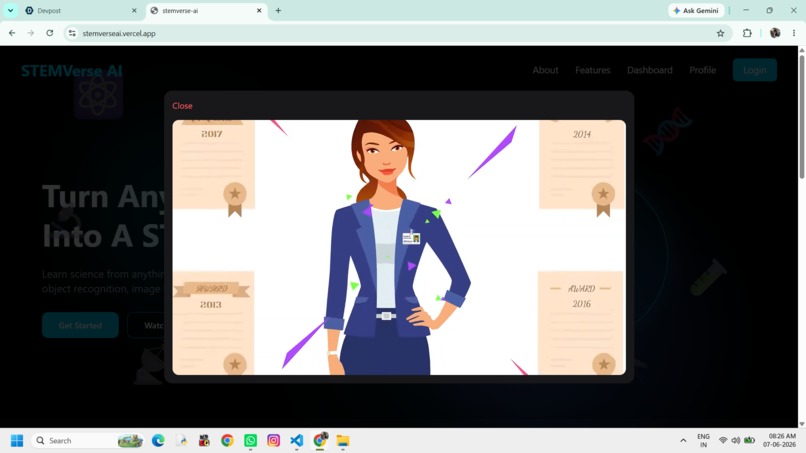Close the modal with the red Close link
Screen dimensions: 806x453
pos(182,105)
